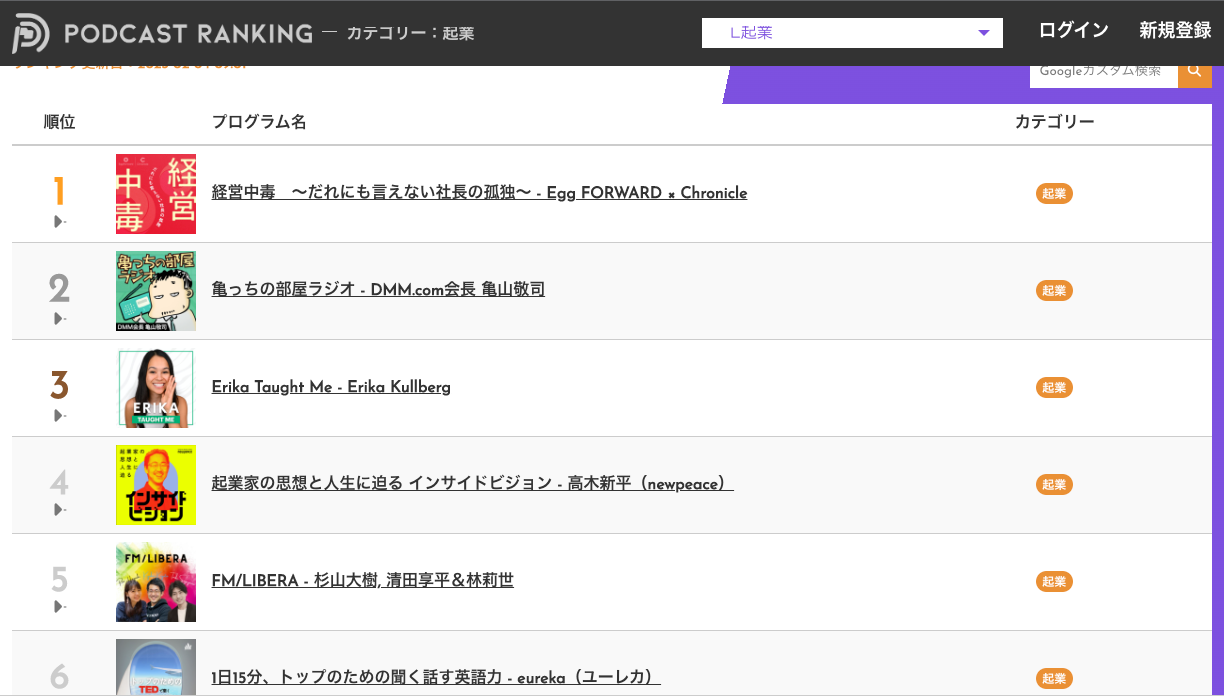Click the Podcast Ranking logo icon
This screenshot has width=1224, height=699.
[x=31, y=33]
